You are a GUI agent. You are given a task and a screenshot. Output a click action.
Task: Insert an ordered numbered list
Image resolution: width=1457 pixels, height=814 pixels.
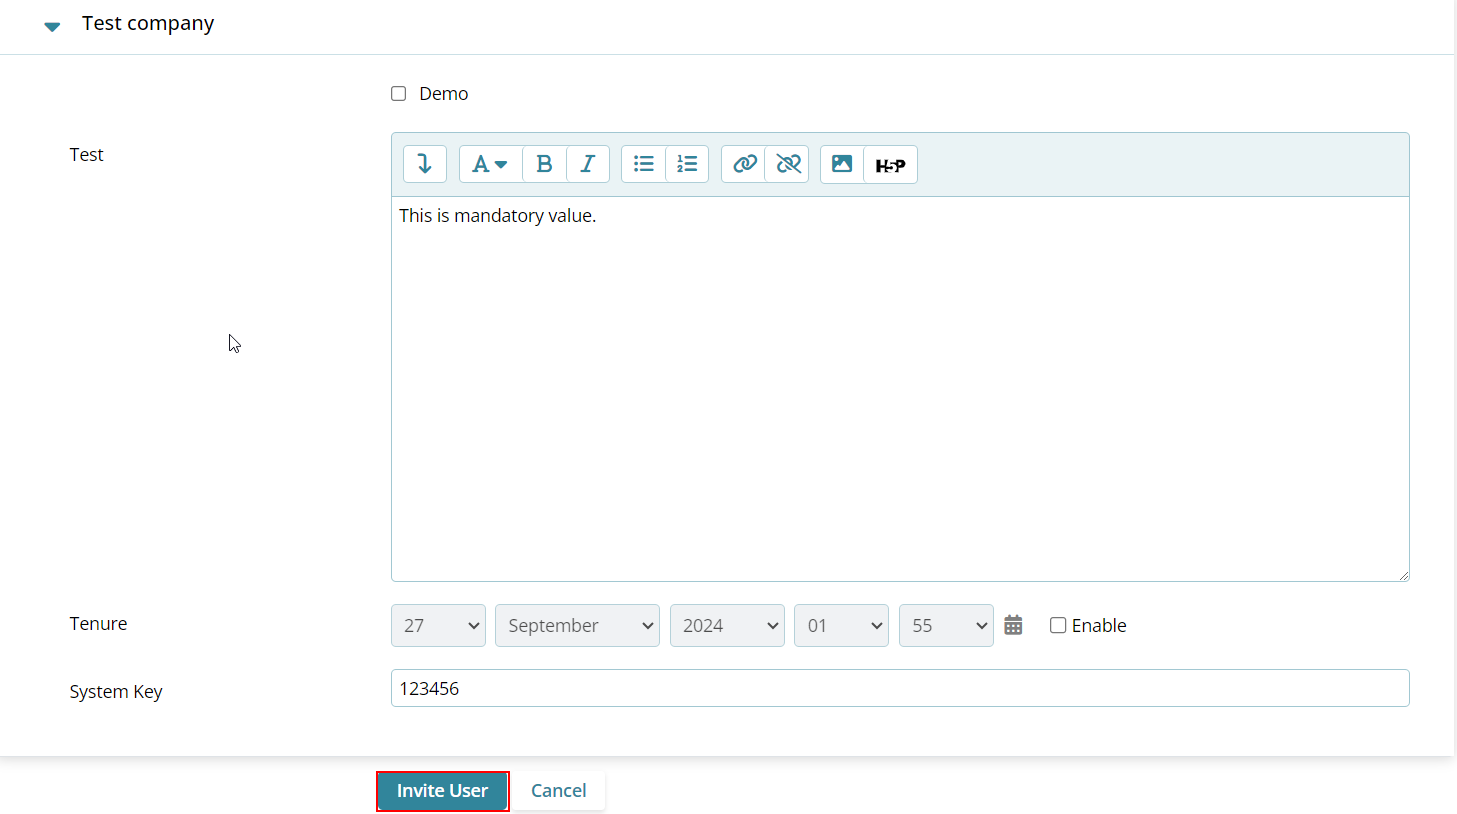click(687, 164)
